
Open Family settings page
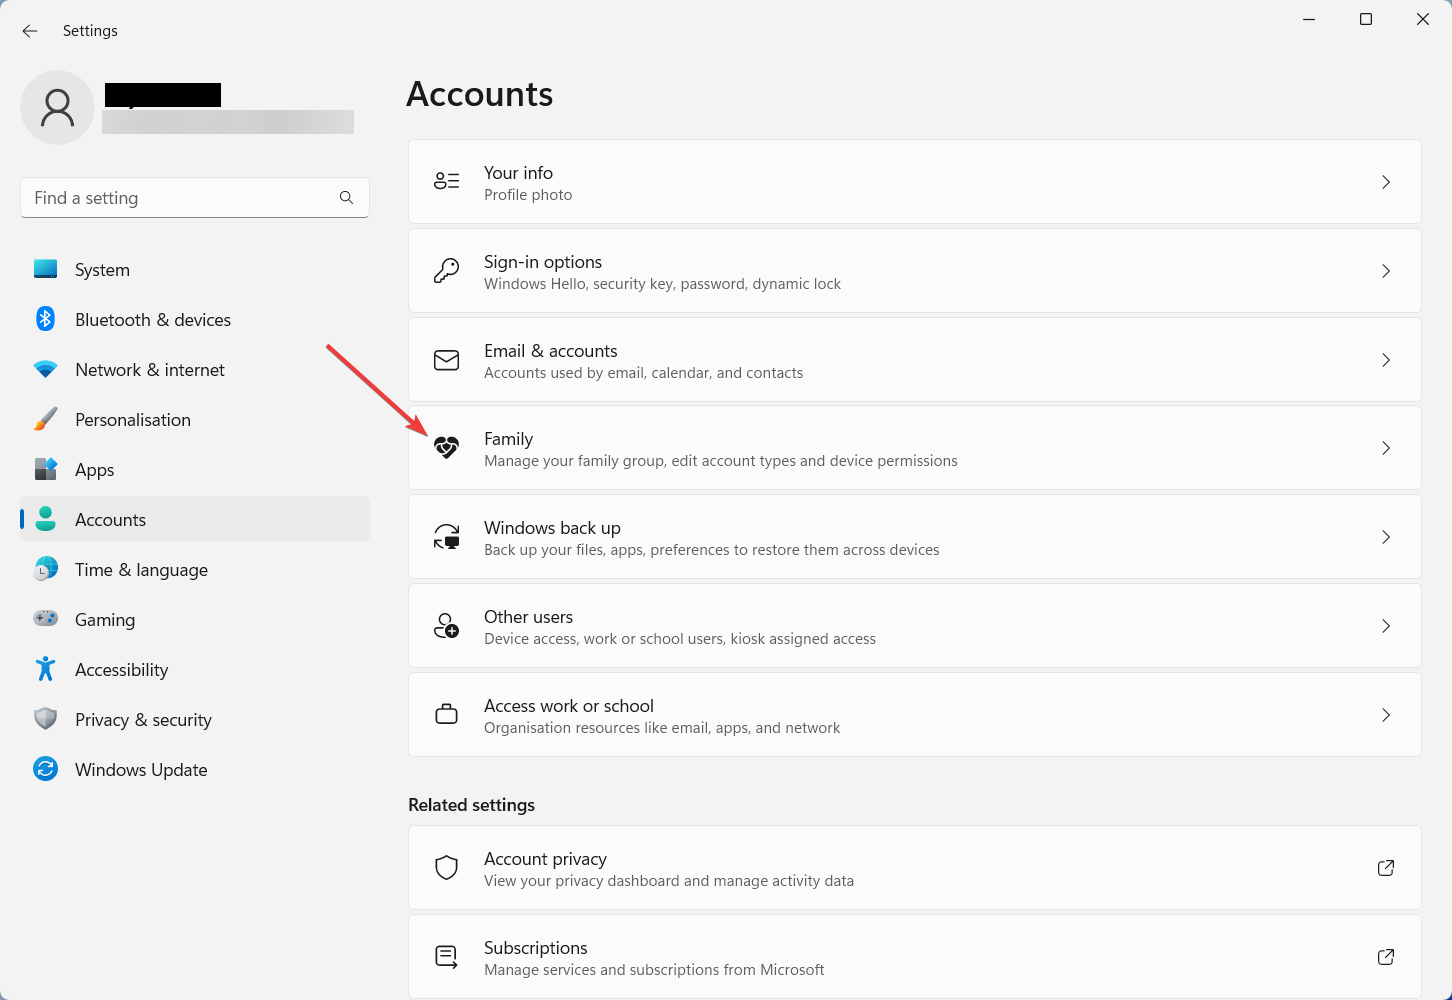[915, 448]
